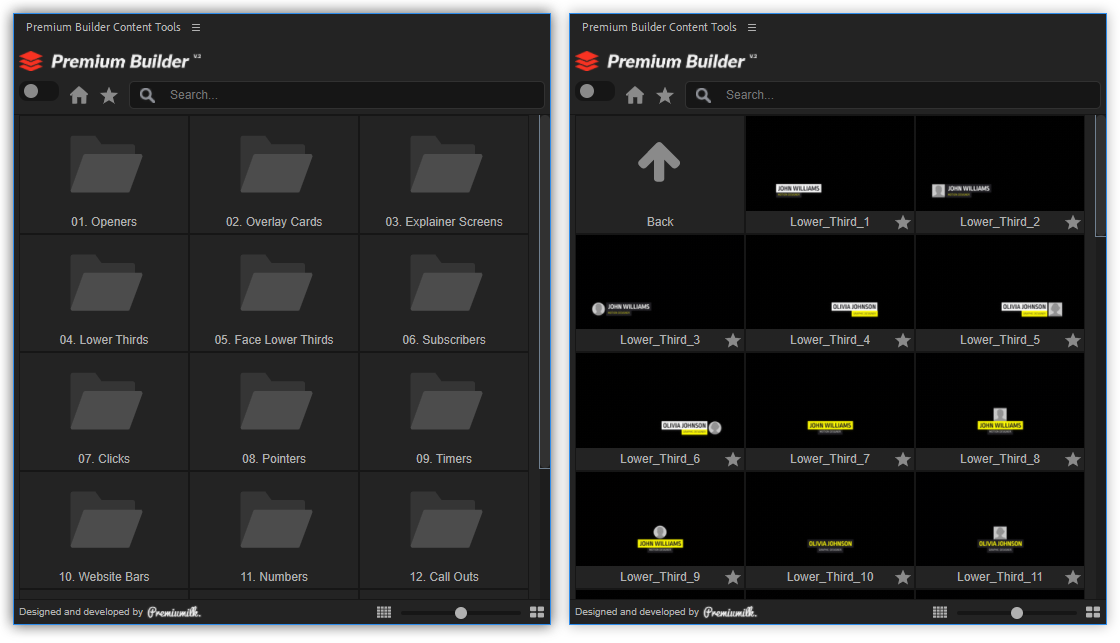Screen dimensions: 1120x643
Task: Show favorites via star in right panel toolbar
Action: [665, 95]
